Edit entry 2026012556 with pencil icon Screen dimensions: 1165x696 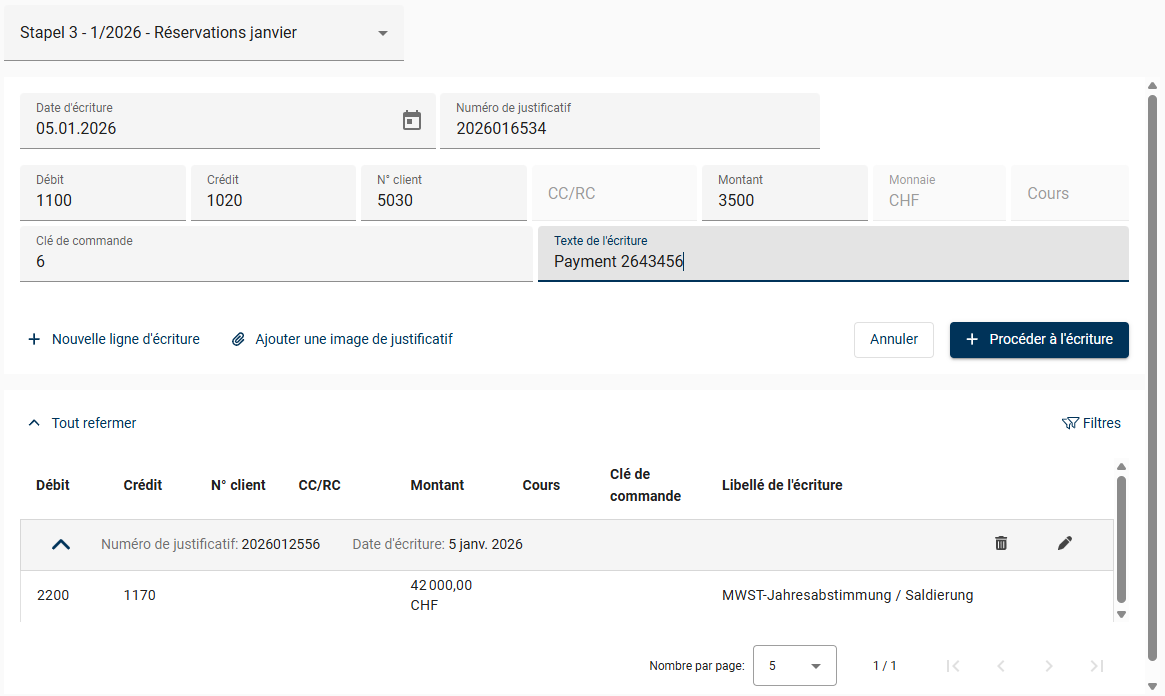[1065, 544]
